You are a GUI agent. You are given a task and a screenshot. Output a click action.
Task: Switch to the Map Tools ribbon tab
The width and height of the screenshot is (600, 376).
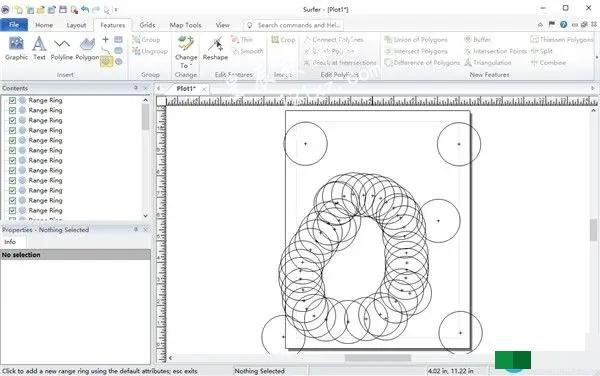pos(185,25)
